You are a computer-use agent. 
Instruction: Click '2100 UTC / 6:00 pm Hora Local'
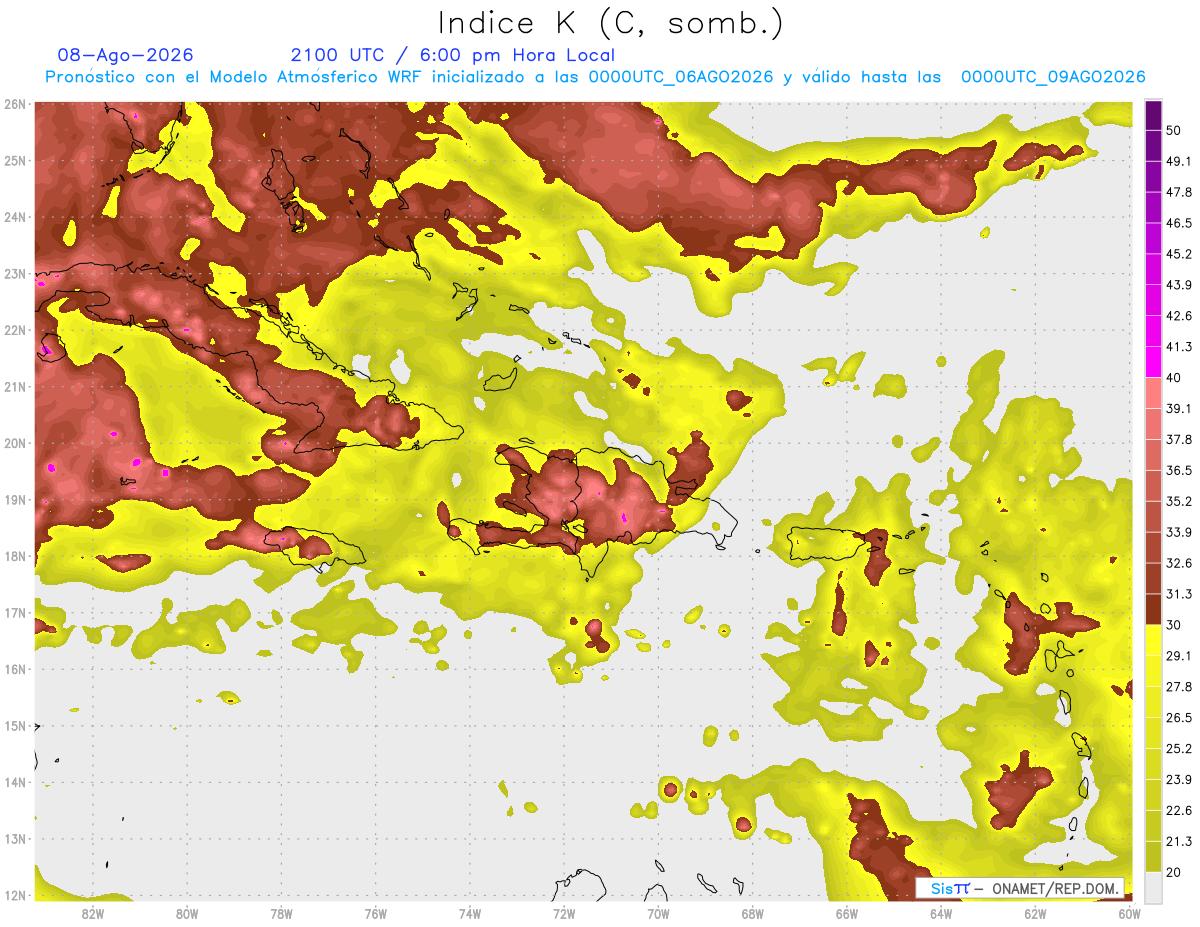pos(453,55)
